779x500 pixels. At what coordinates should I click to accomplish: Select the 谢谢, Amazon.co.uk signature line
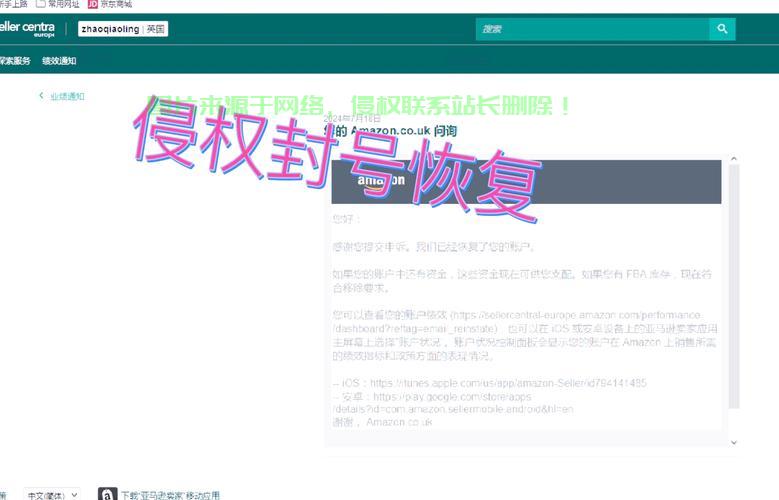tap(383, 422)
